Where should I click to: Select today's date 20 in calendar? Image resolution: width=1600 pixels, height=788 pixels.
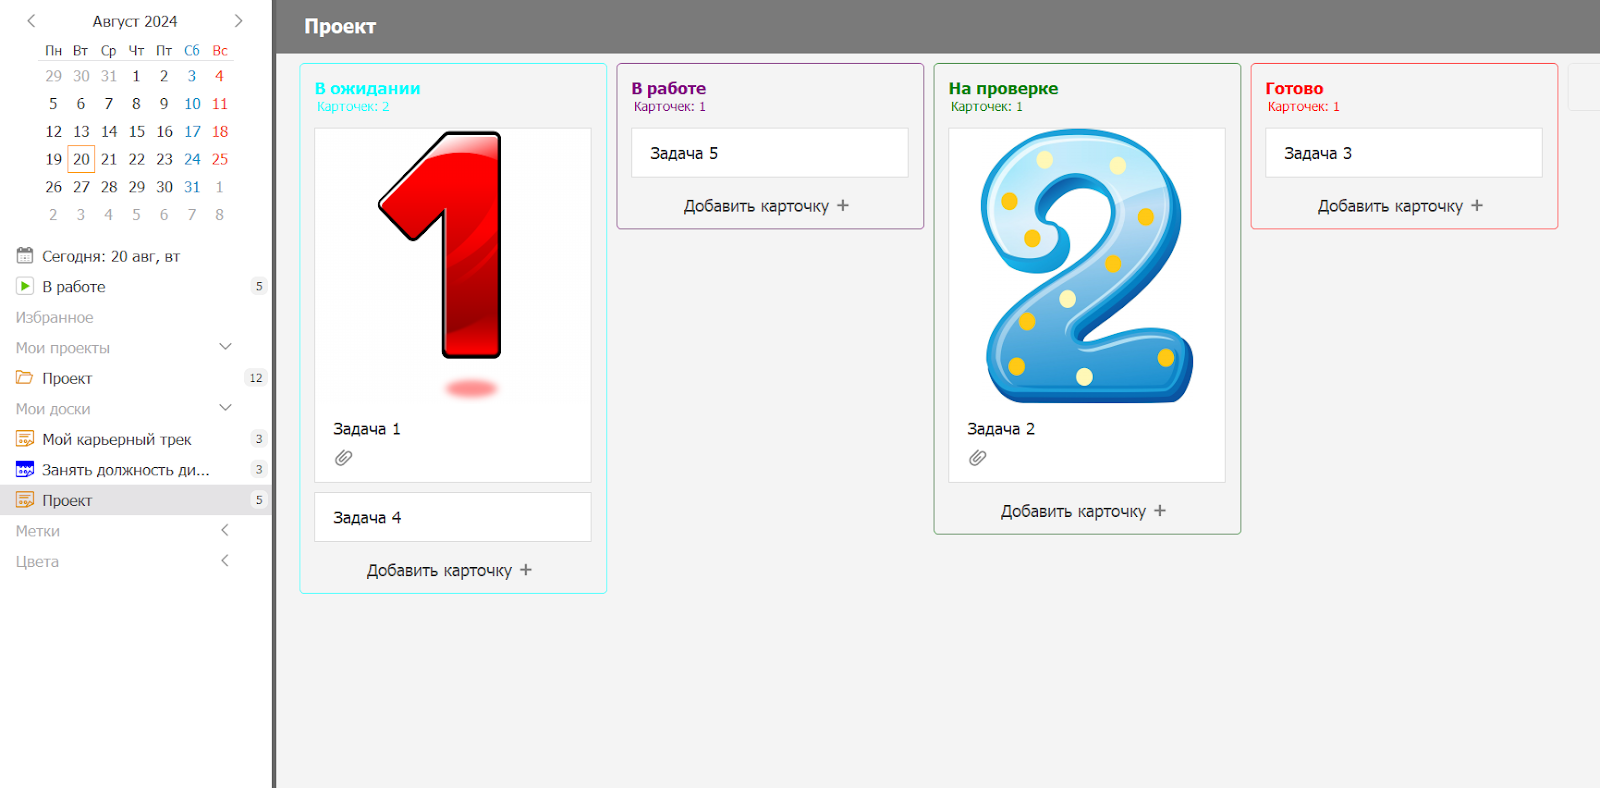pos(81,159)
